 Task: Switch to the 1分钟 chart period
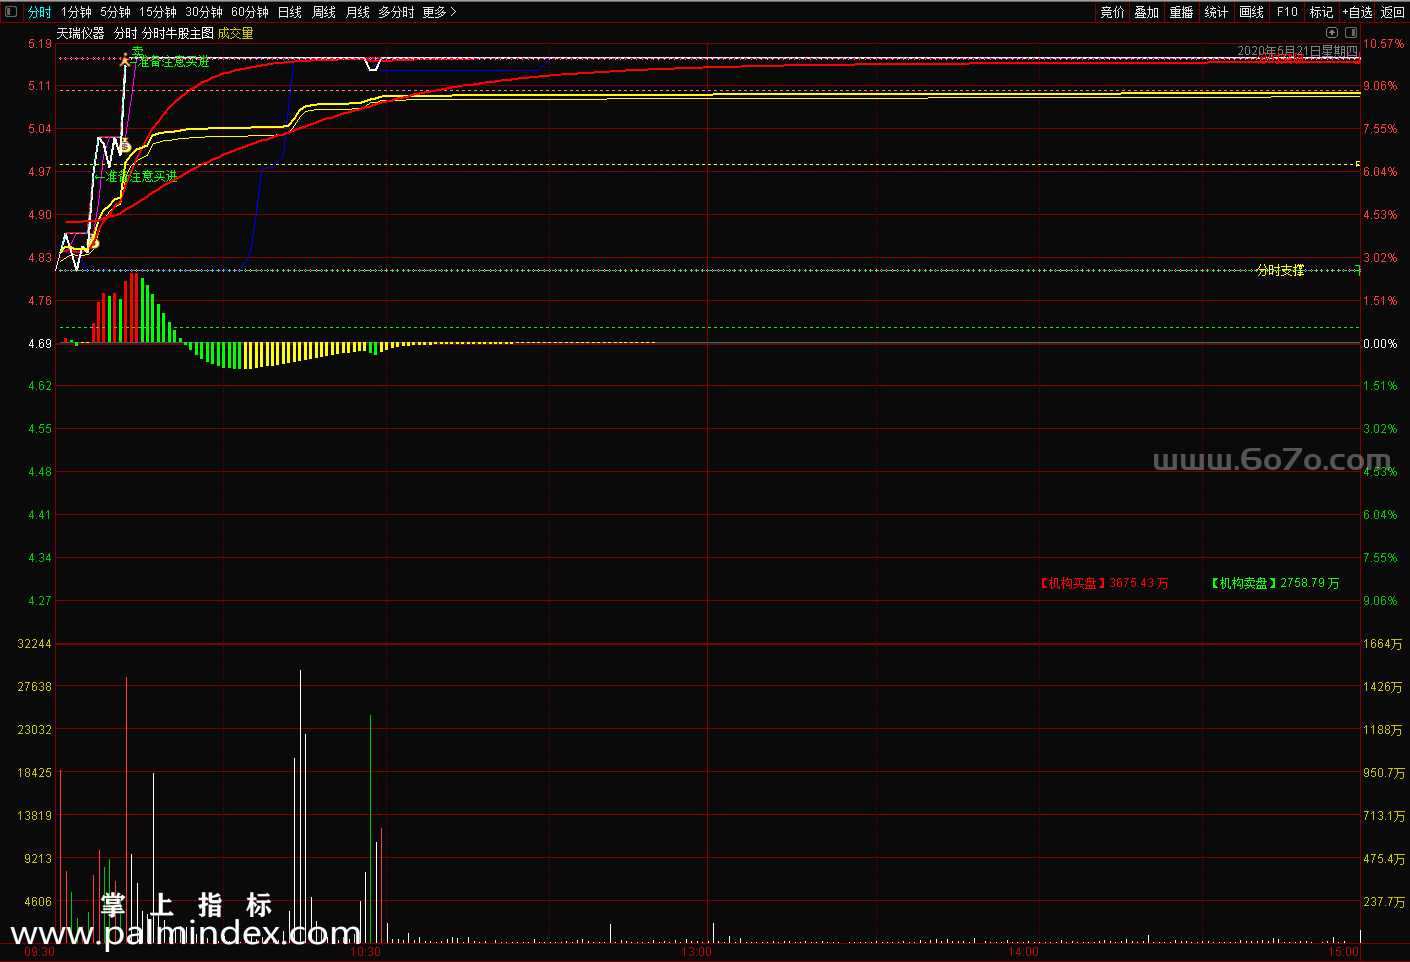coord(76,12)
